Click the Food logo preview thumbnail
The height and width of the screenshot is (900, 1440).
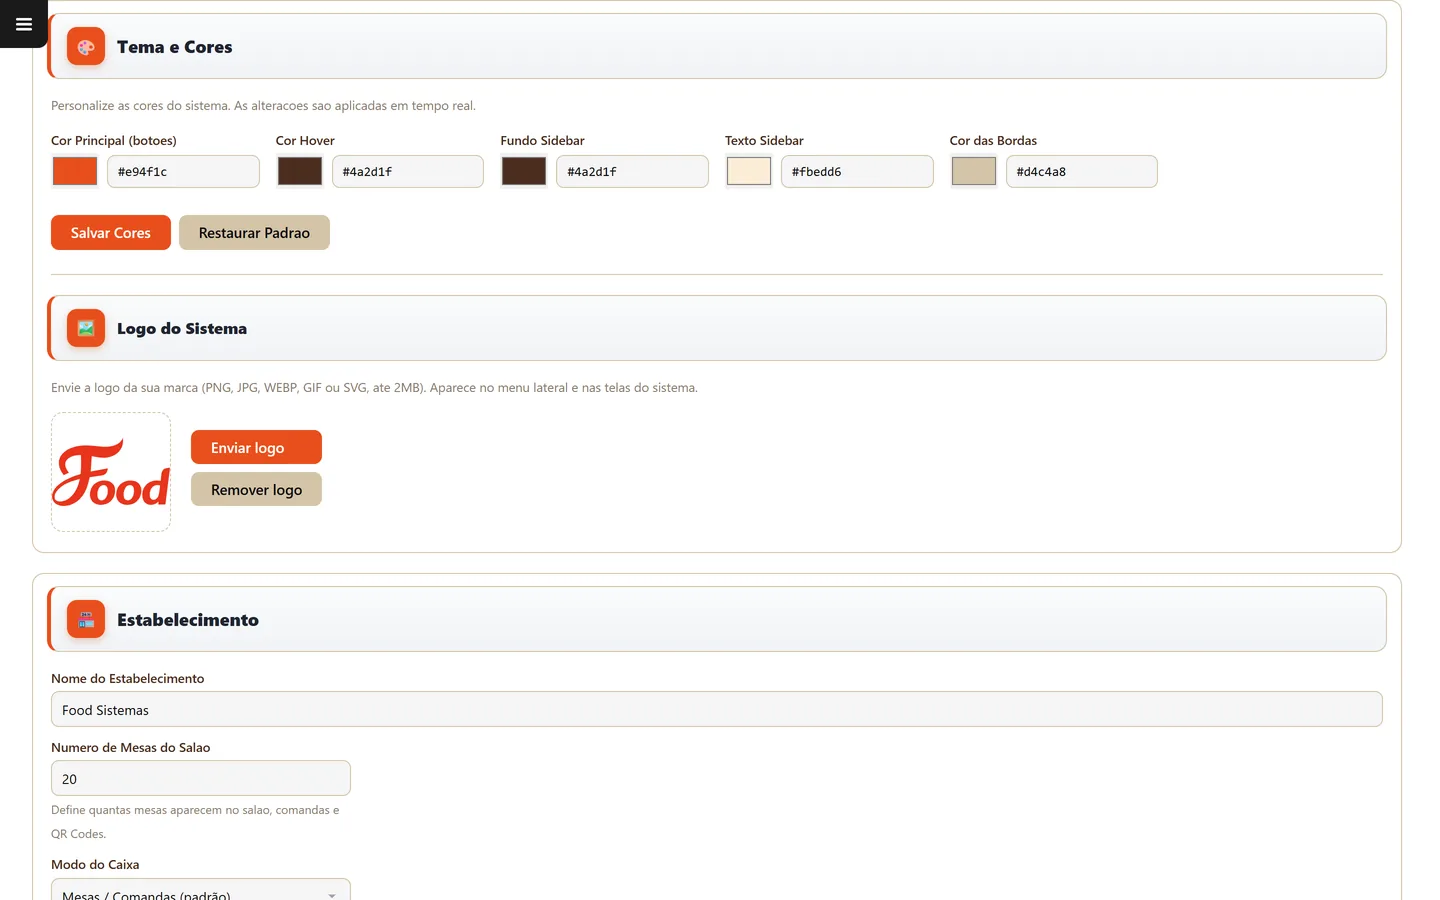(x=111, y=472)
